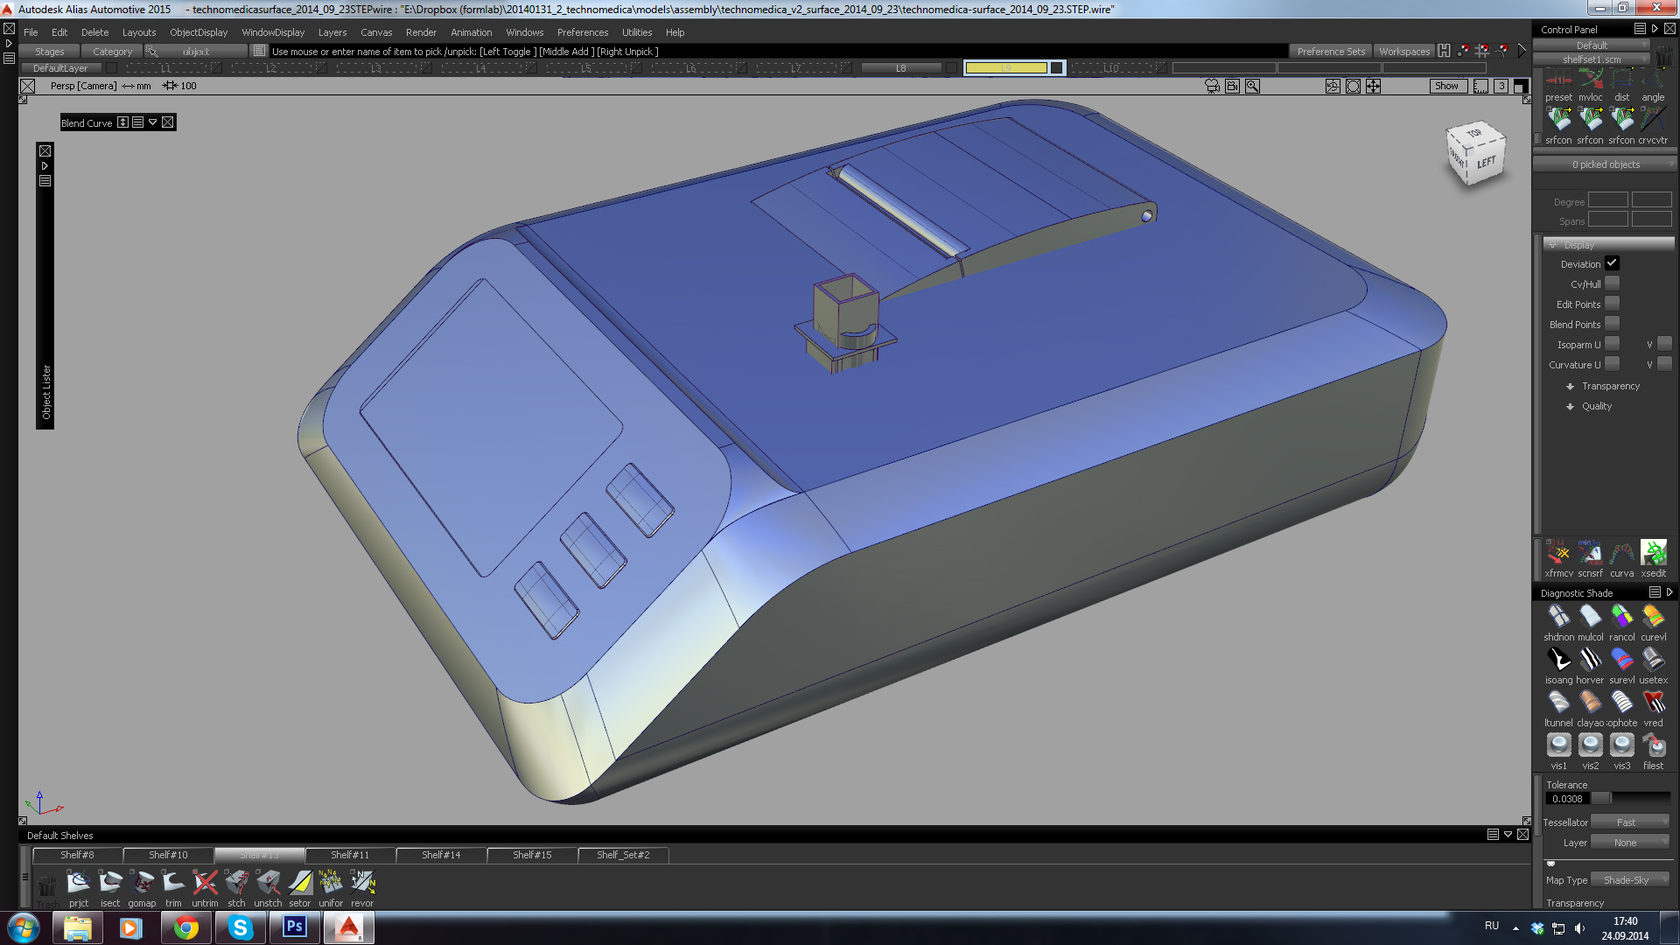Image resolution: width=1680 pixels, height=945 pixels.
Task: Apply the horver diagnostic shading icon
Action: click(1590, 660)
